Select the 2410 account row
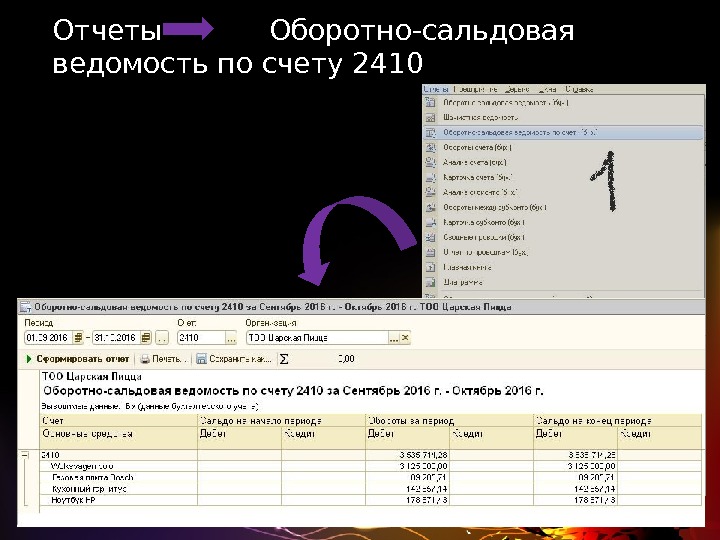The image size is (720, 540). 371,455
